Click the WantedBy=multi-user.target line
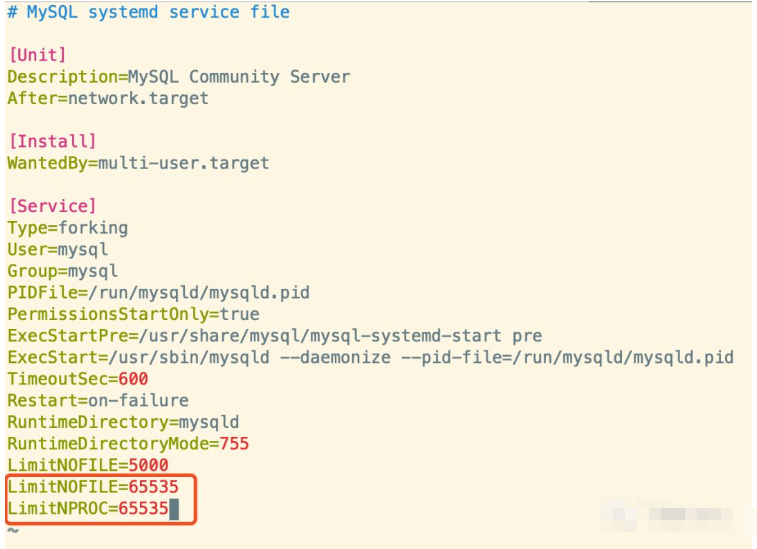 coord(138,163)
